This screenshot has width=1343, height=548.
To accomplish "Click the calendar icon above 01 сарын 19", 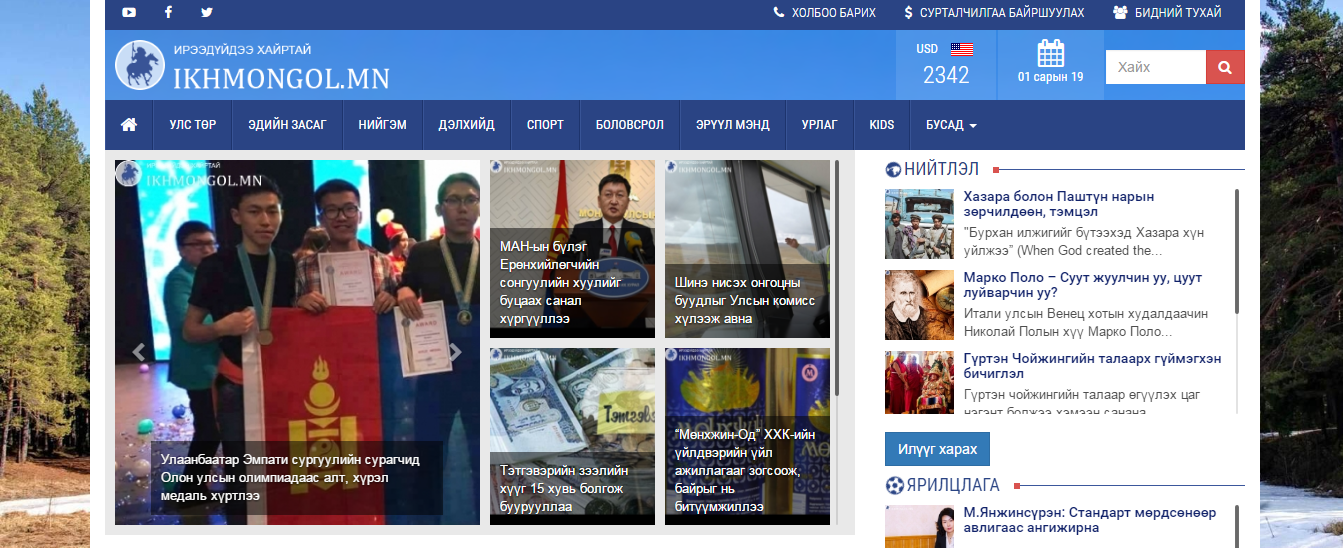I will coord(1050,53).
